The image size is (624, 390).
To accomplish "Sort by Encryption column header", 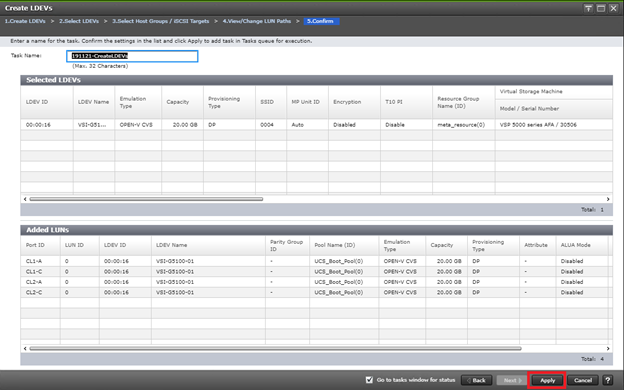I will [x=354, y=102].
